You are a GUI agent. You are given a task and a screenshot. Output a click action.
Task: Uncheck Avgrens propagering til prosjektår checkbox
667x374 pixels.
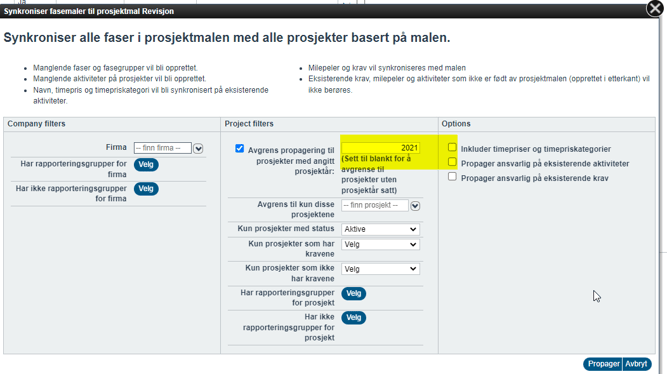[239, 148]
